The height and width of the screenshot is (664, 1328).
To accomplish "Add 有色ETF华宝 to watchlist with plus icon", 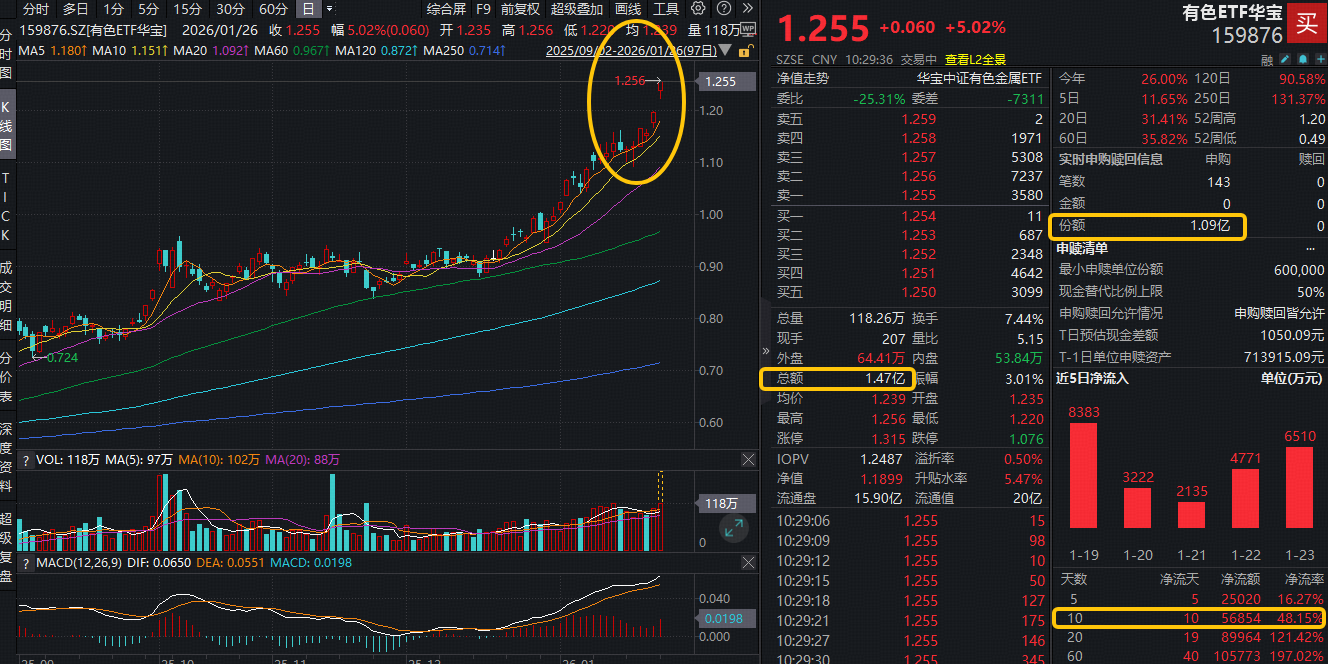I will (1321, 59).
